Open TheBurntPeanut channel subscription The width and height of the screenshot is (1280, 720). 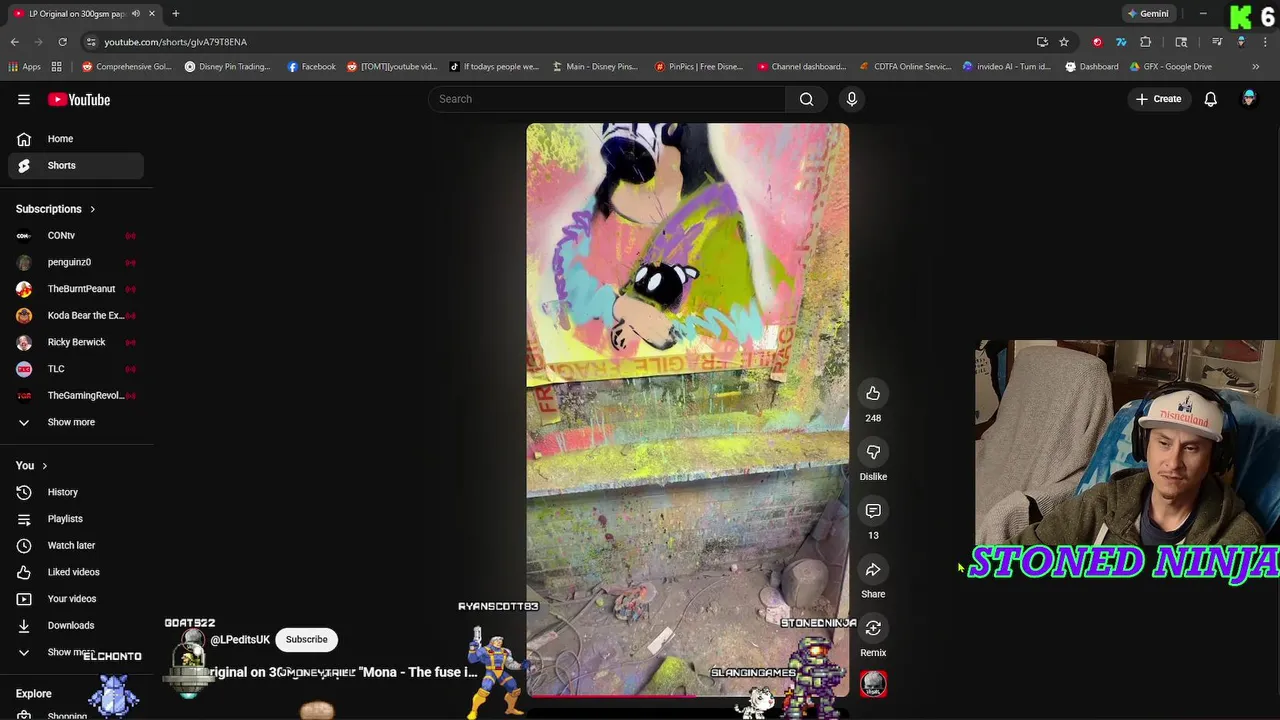tap(76, 289)
